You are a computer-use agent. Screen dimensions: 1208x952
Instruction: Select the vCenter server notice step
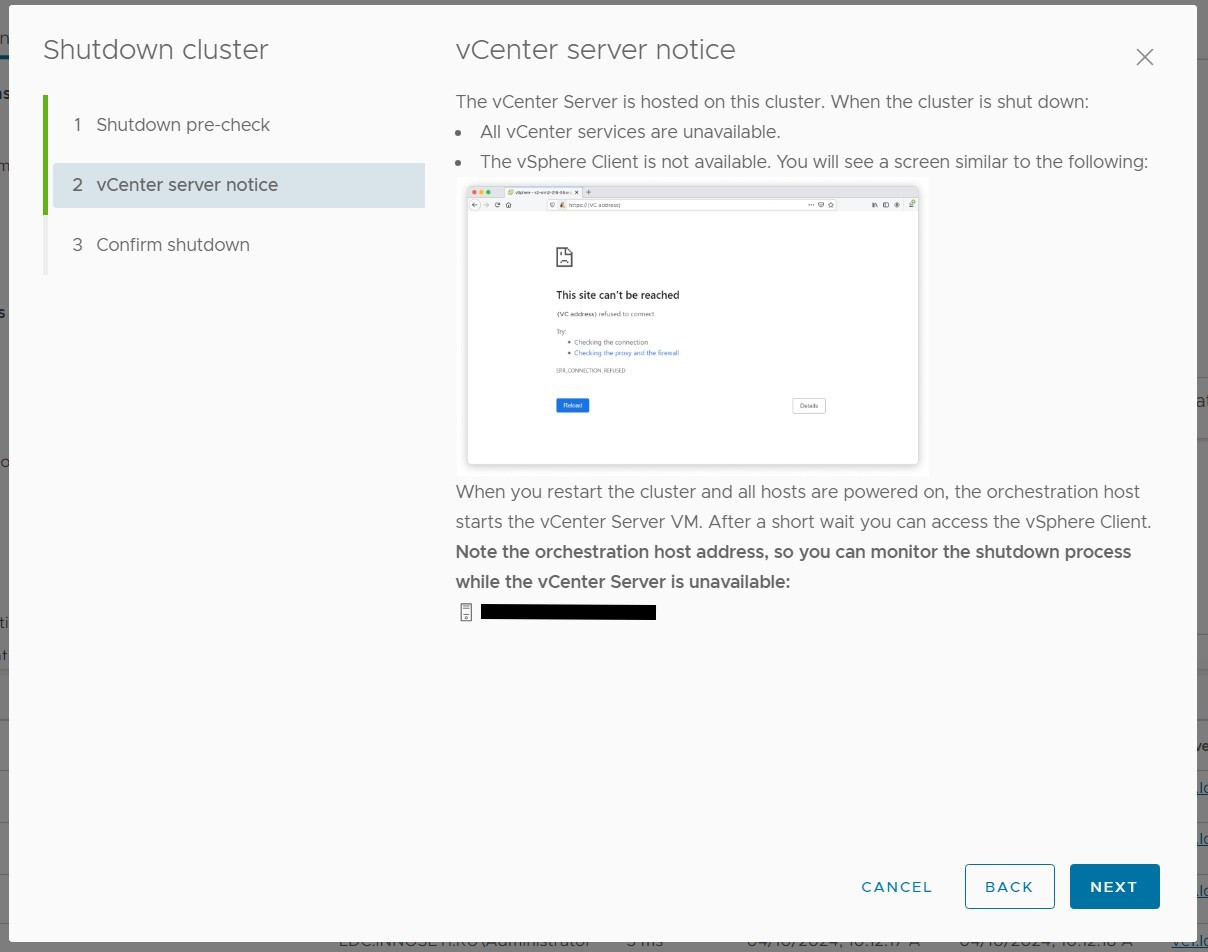[187, 185]
